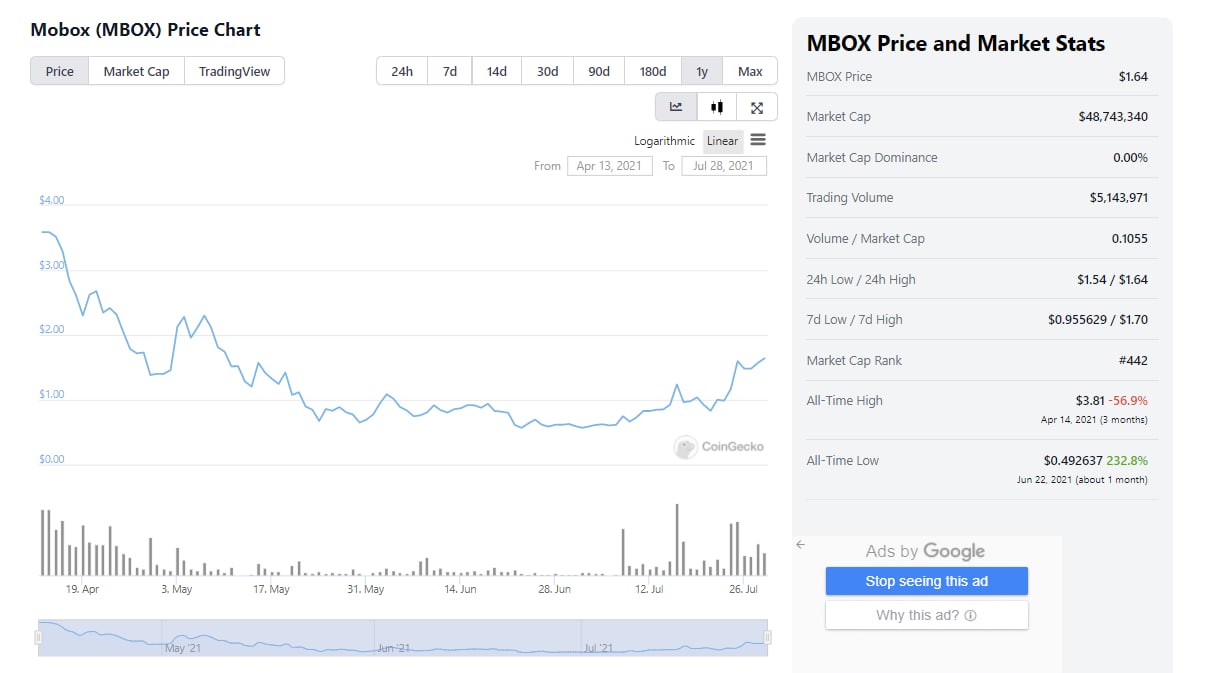Open the From date picker field
The width and height of the screenshot is (1210, 673).
(609, 166)
